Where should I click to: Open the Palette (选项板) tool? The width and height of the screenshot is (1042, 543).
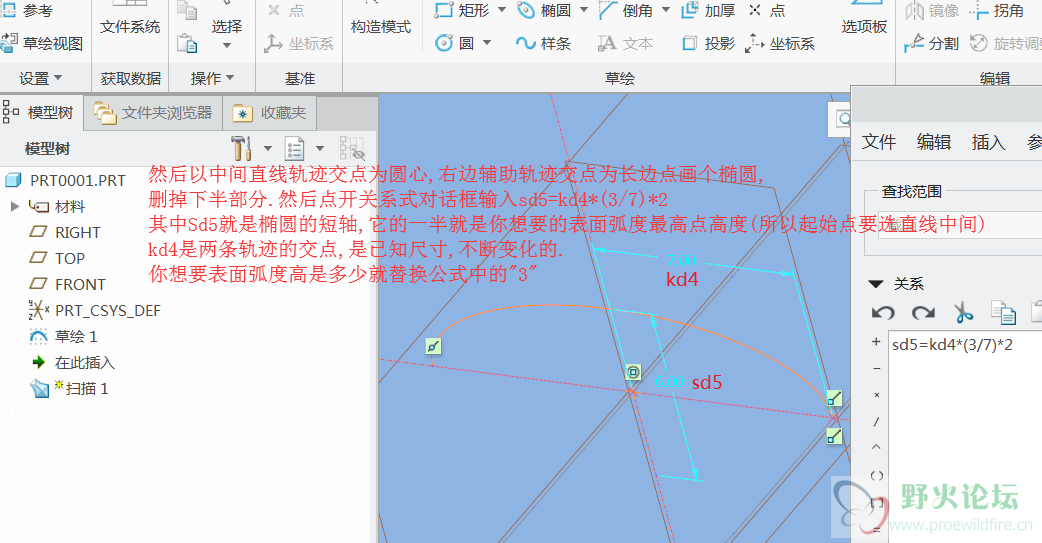864,20
